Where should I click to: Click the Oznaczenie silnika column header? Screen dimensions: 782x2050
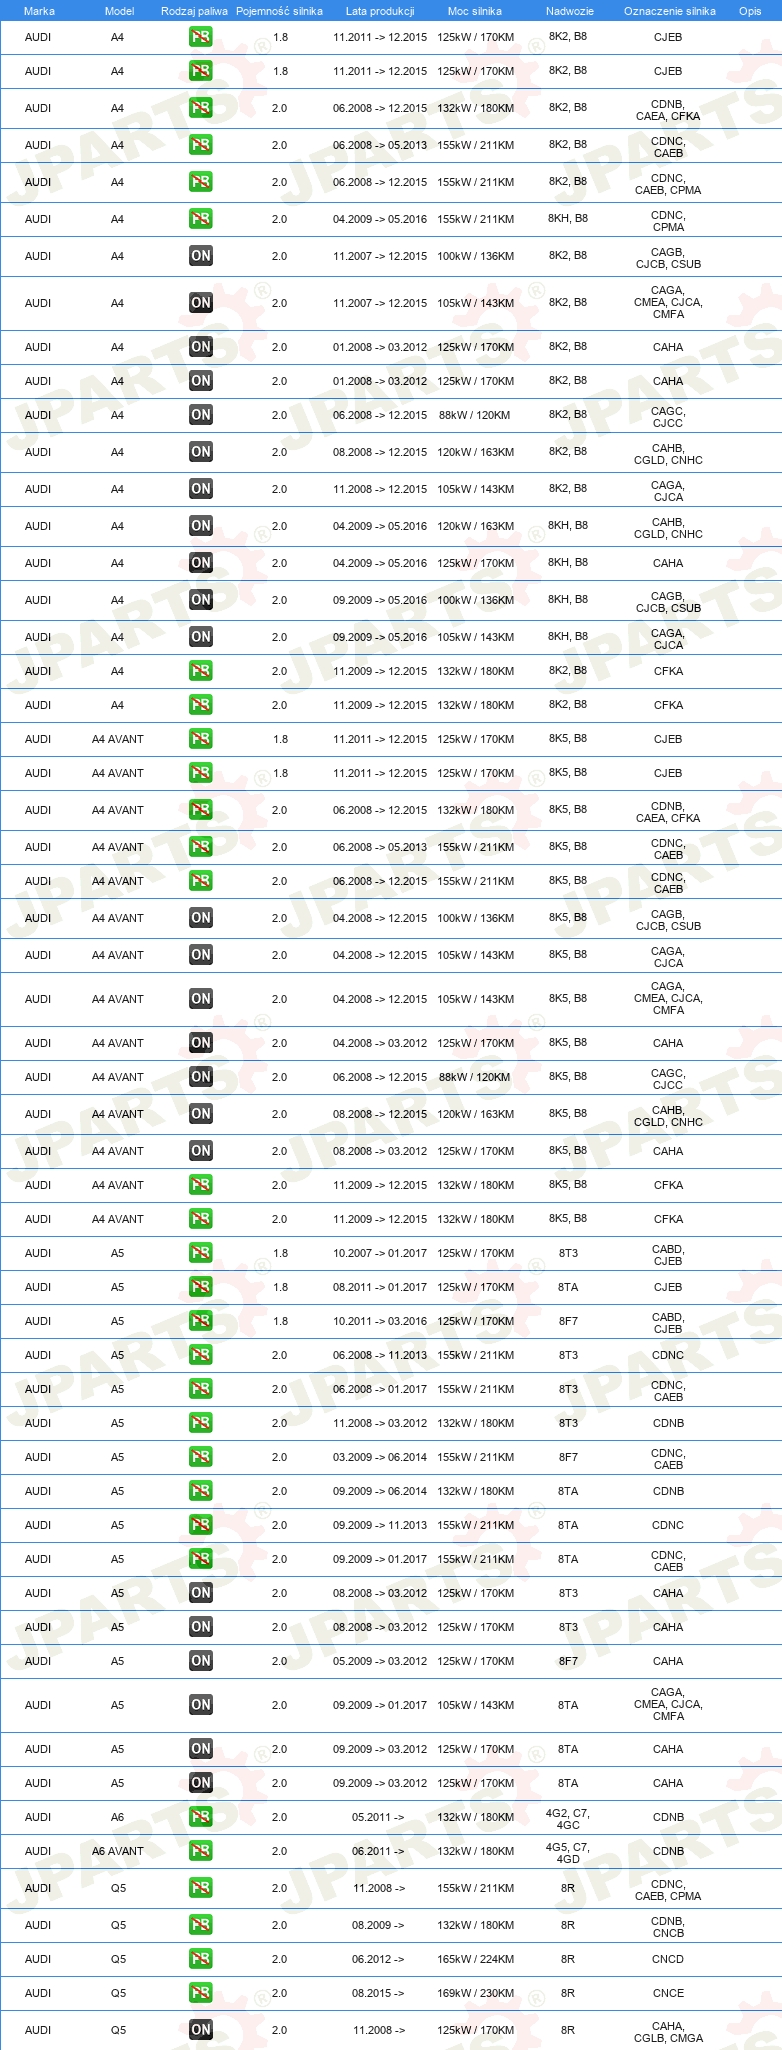(x=670, y=11)
